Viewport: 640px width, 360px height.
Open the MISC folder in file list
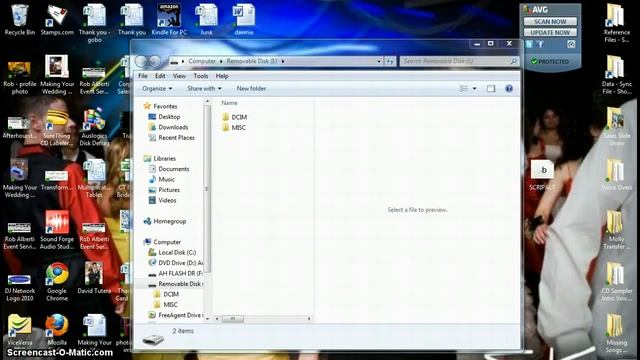(234, 128)
